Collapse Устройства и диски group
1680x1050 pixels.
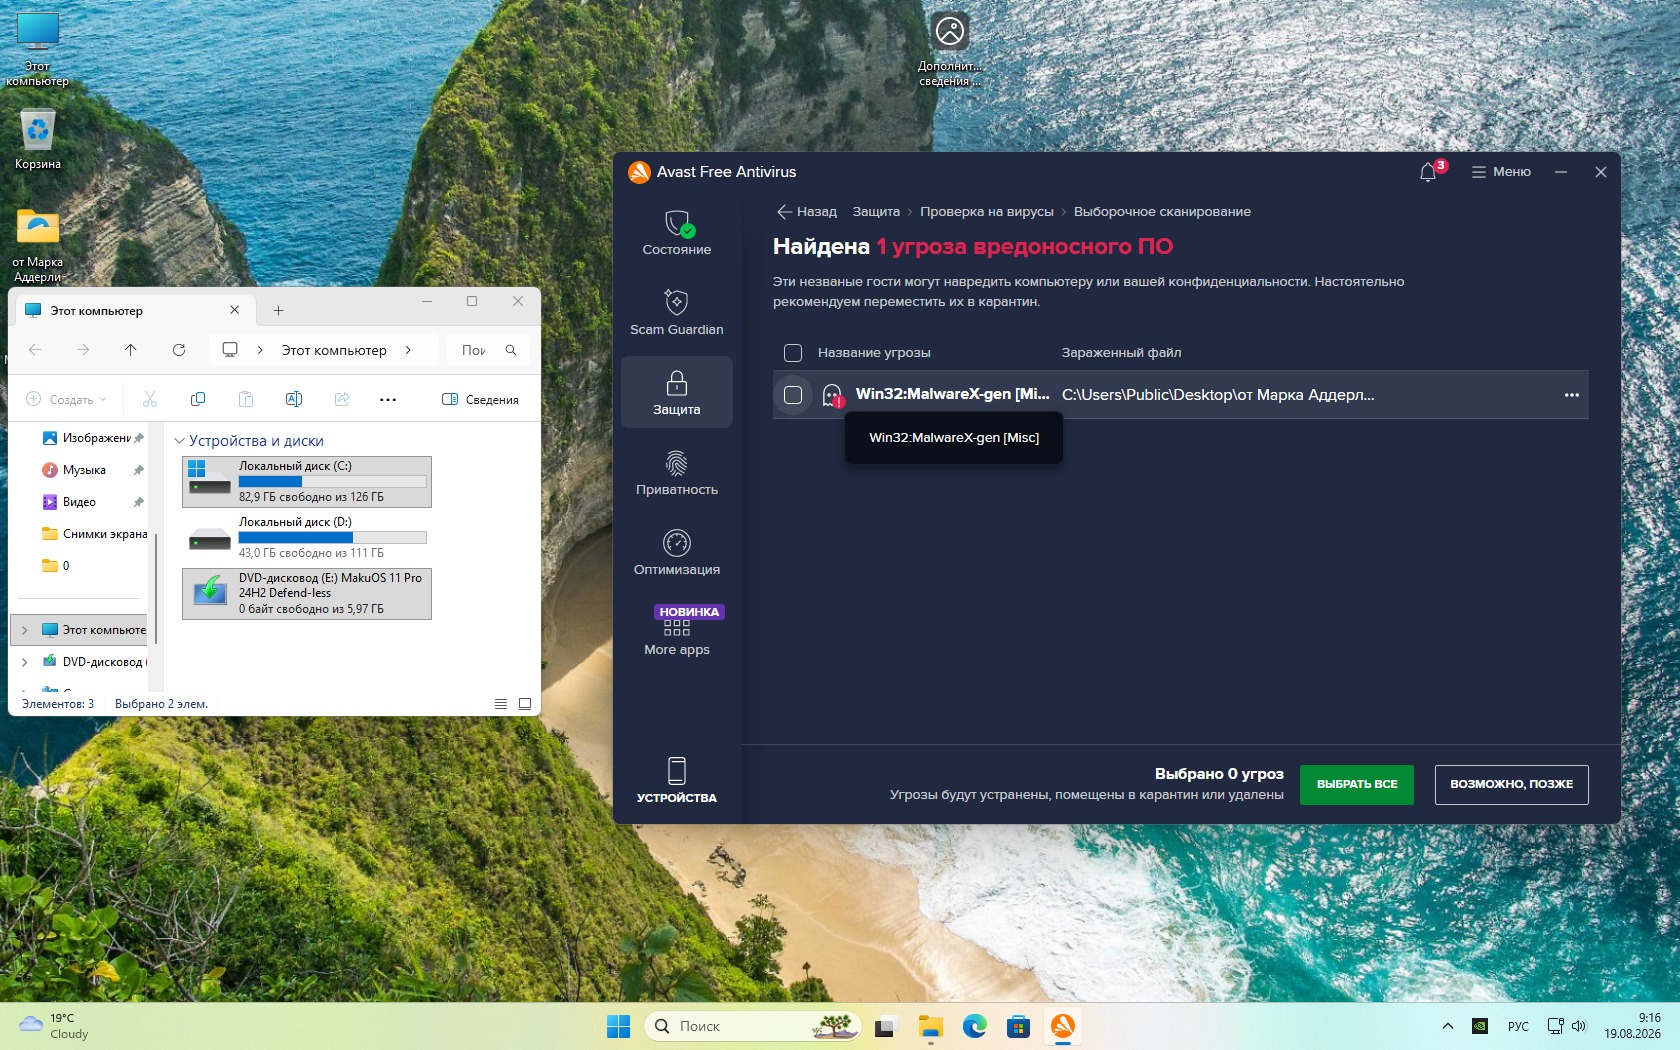tap(180, 441)
